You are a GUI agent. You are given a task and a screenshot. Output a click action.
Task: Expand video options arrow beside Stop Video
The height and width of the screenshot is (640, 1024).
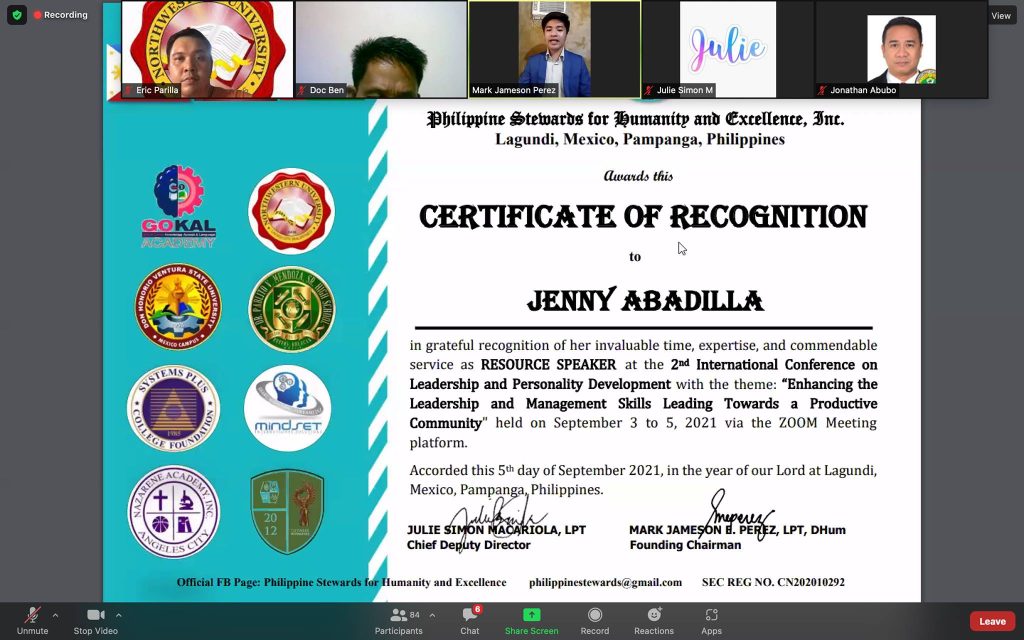pyautogui.click(x=119, y=615)
